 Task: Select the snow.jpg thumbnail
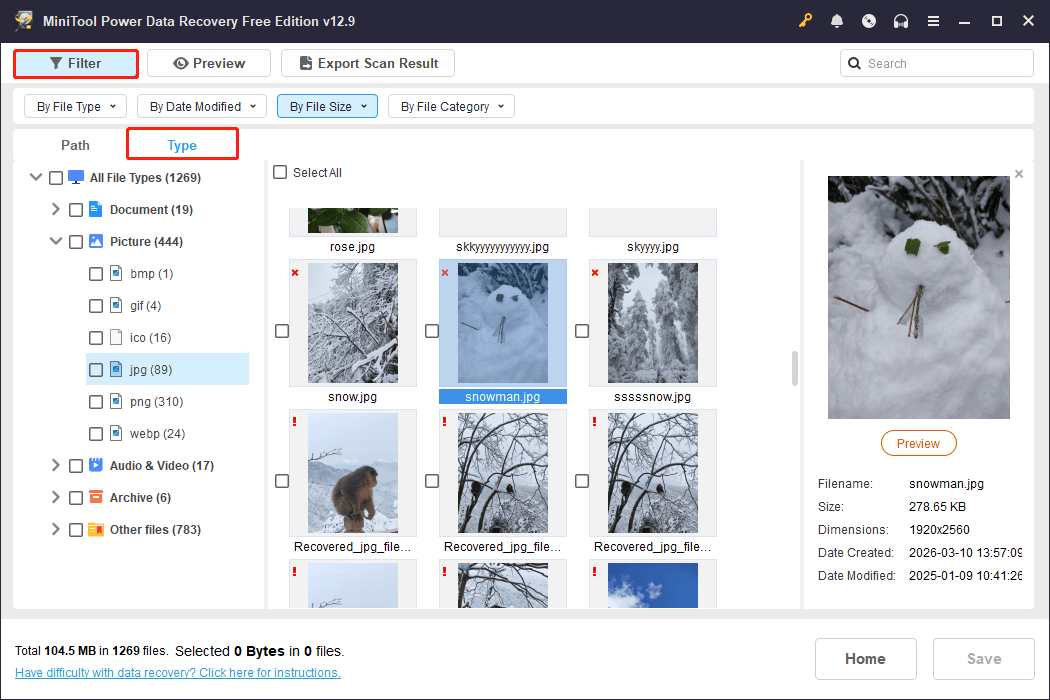(x=353, y=323)
